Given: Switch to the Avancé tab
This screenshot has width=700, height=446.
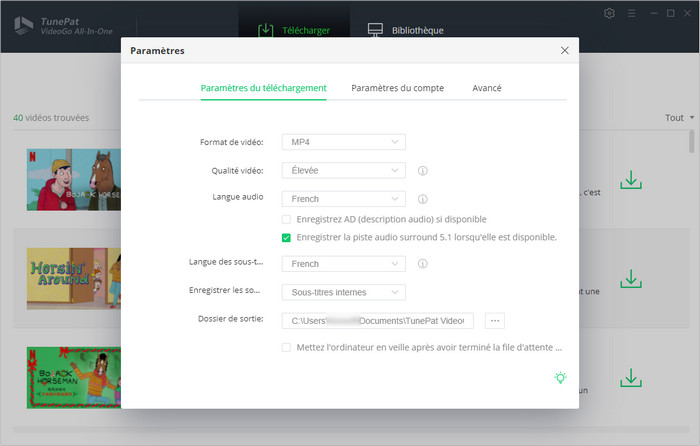Looking at the screenshot, I should 487,88.
